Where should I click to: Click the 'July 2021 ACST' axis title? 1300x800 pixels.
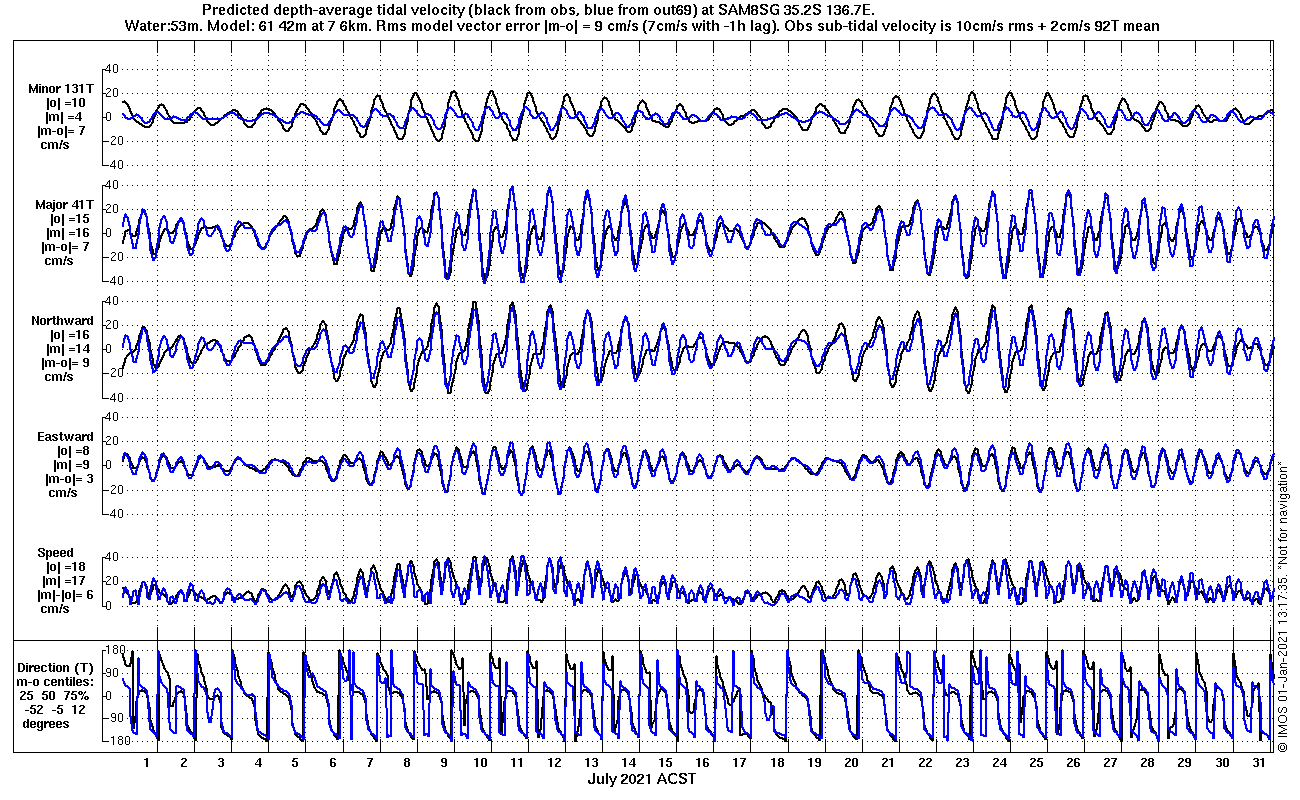[x=641, y=779]
